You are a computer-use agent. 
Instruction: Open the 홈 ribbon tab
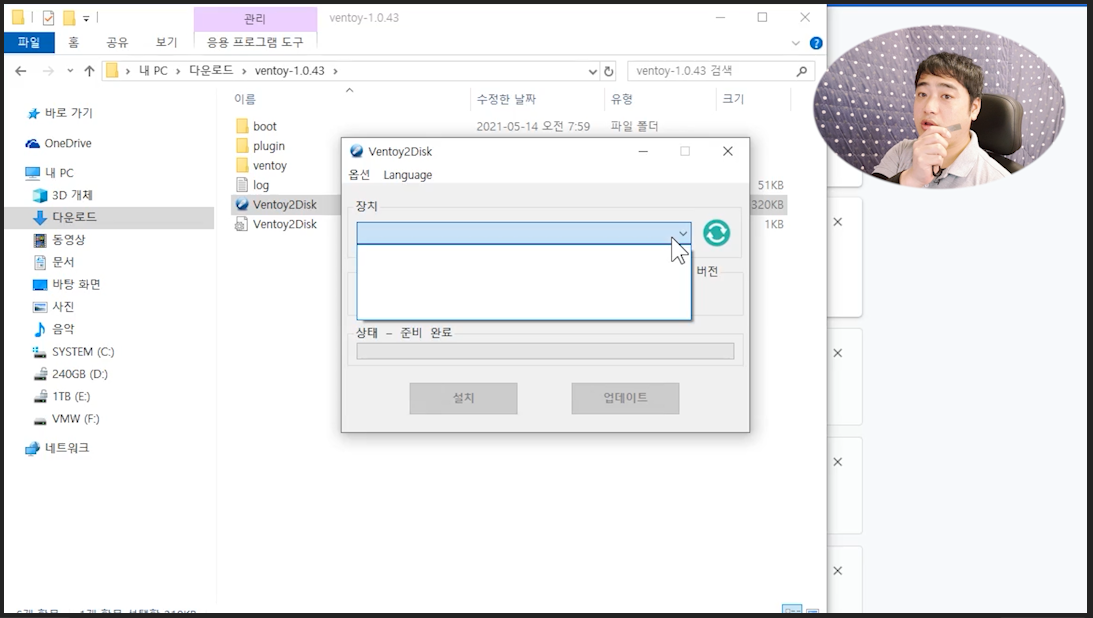click(73, 42)
